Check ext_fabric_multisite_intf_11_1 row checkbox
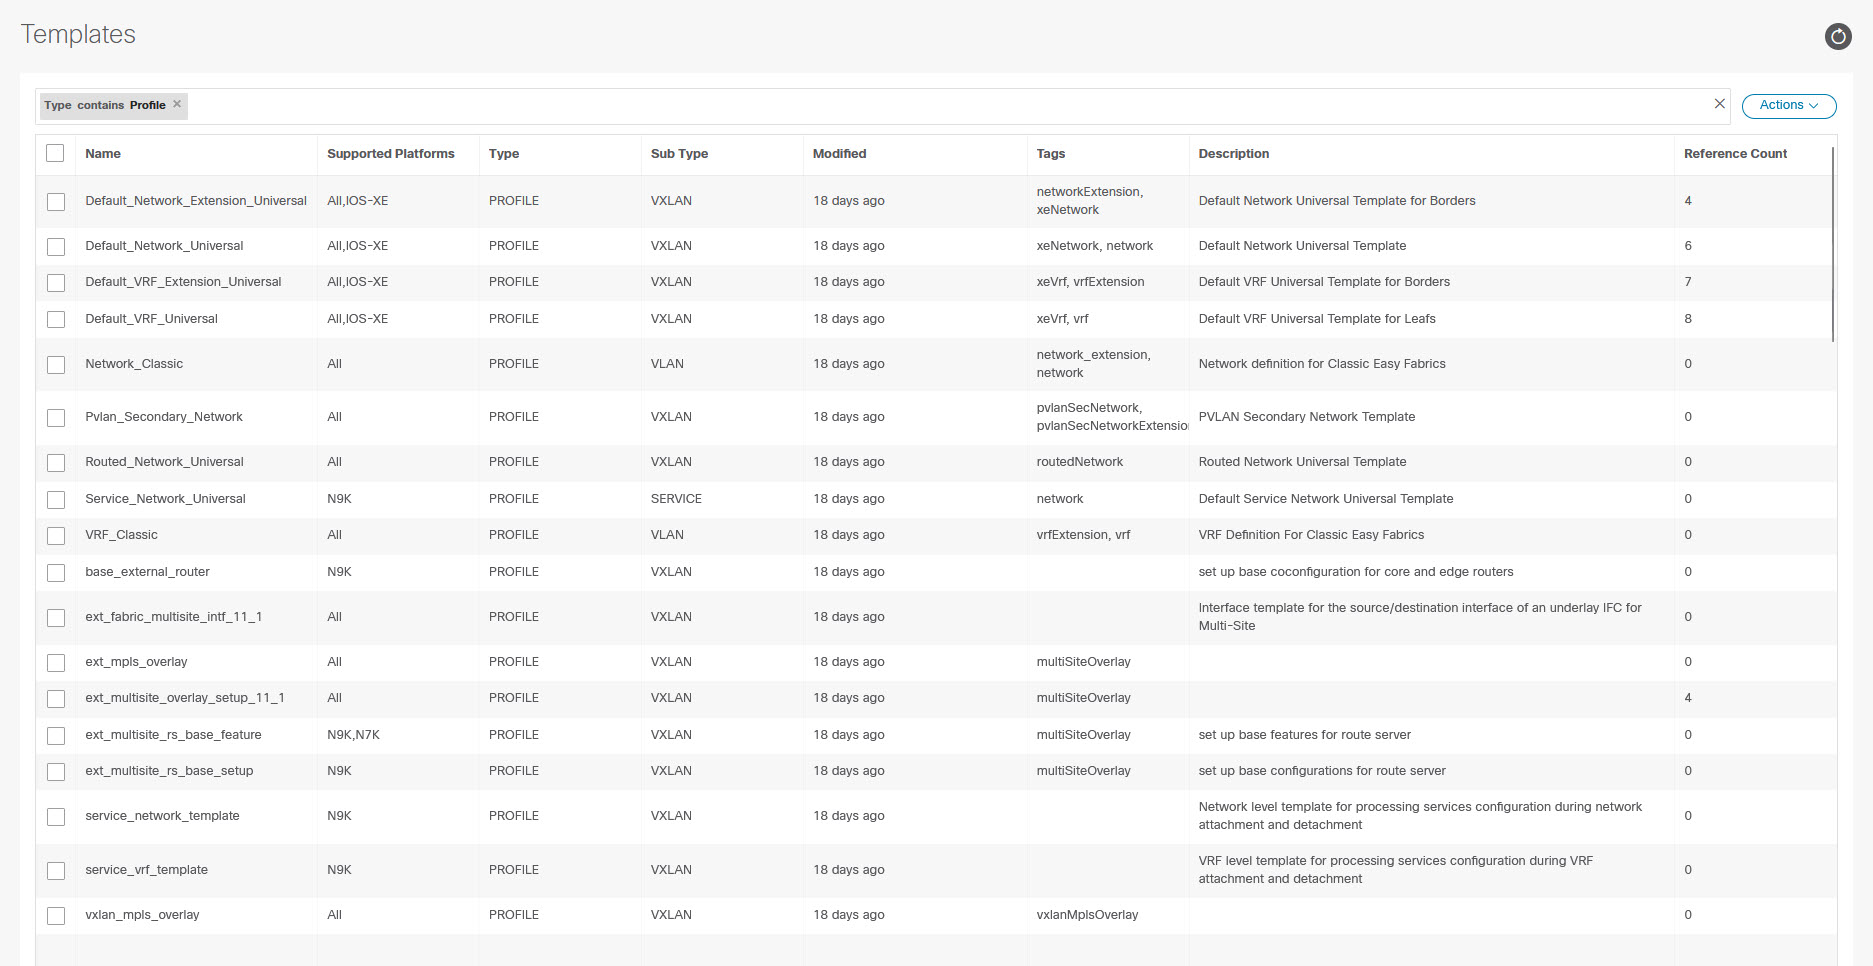Viewport: 1873px width, 966px height. point(56,618)
